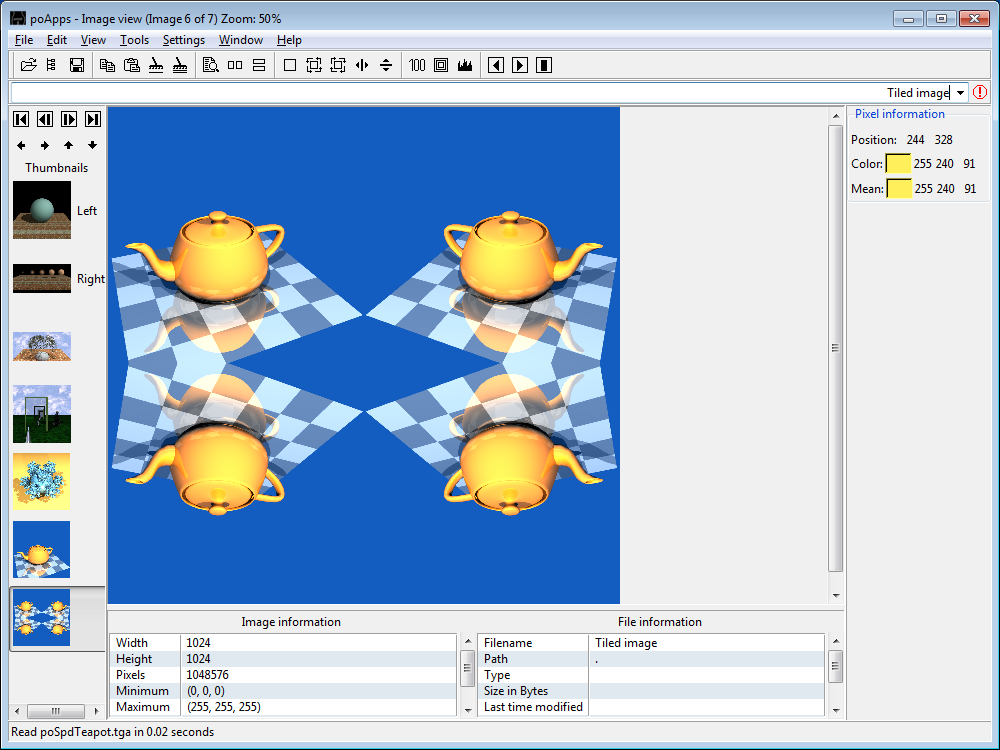Click the boxed vertical bar toolbar icon
Viewport: 1000px width, 750px height.
coord(544,65)
